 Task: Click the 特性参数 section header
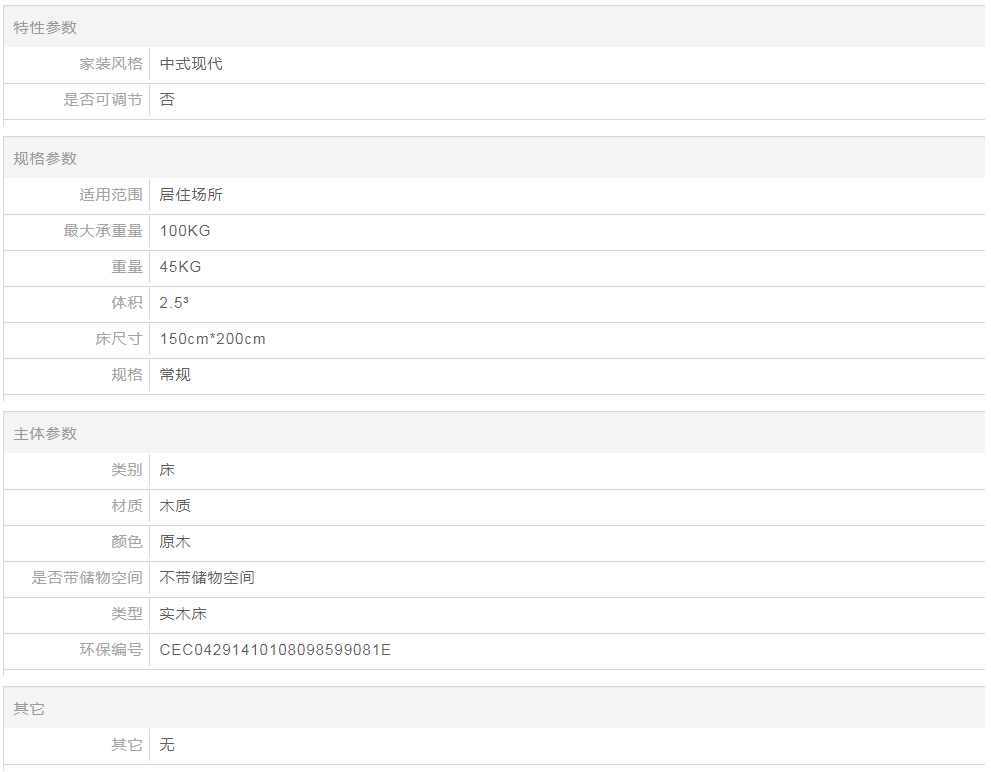click(45, 28)
